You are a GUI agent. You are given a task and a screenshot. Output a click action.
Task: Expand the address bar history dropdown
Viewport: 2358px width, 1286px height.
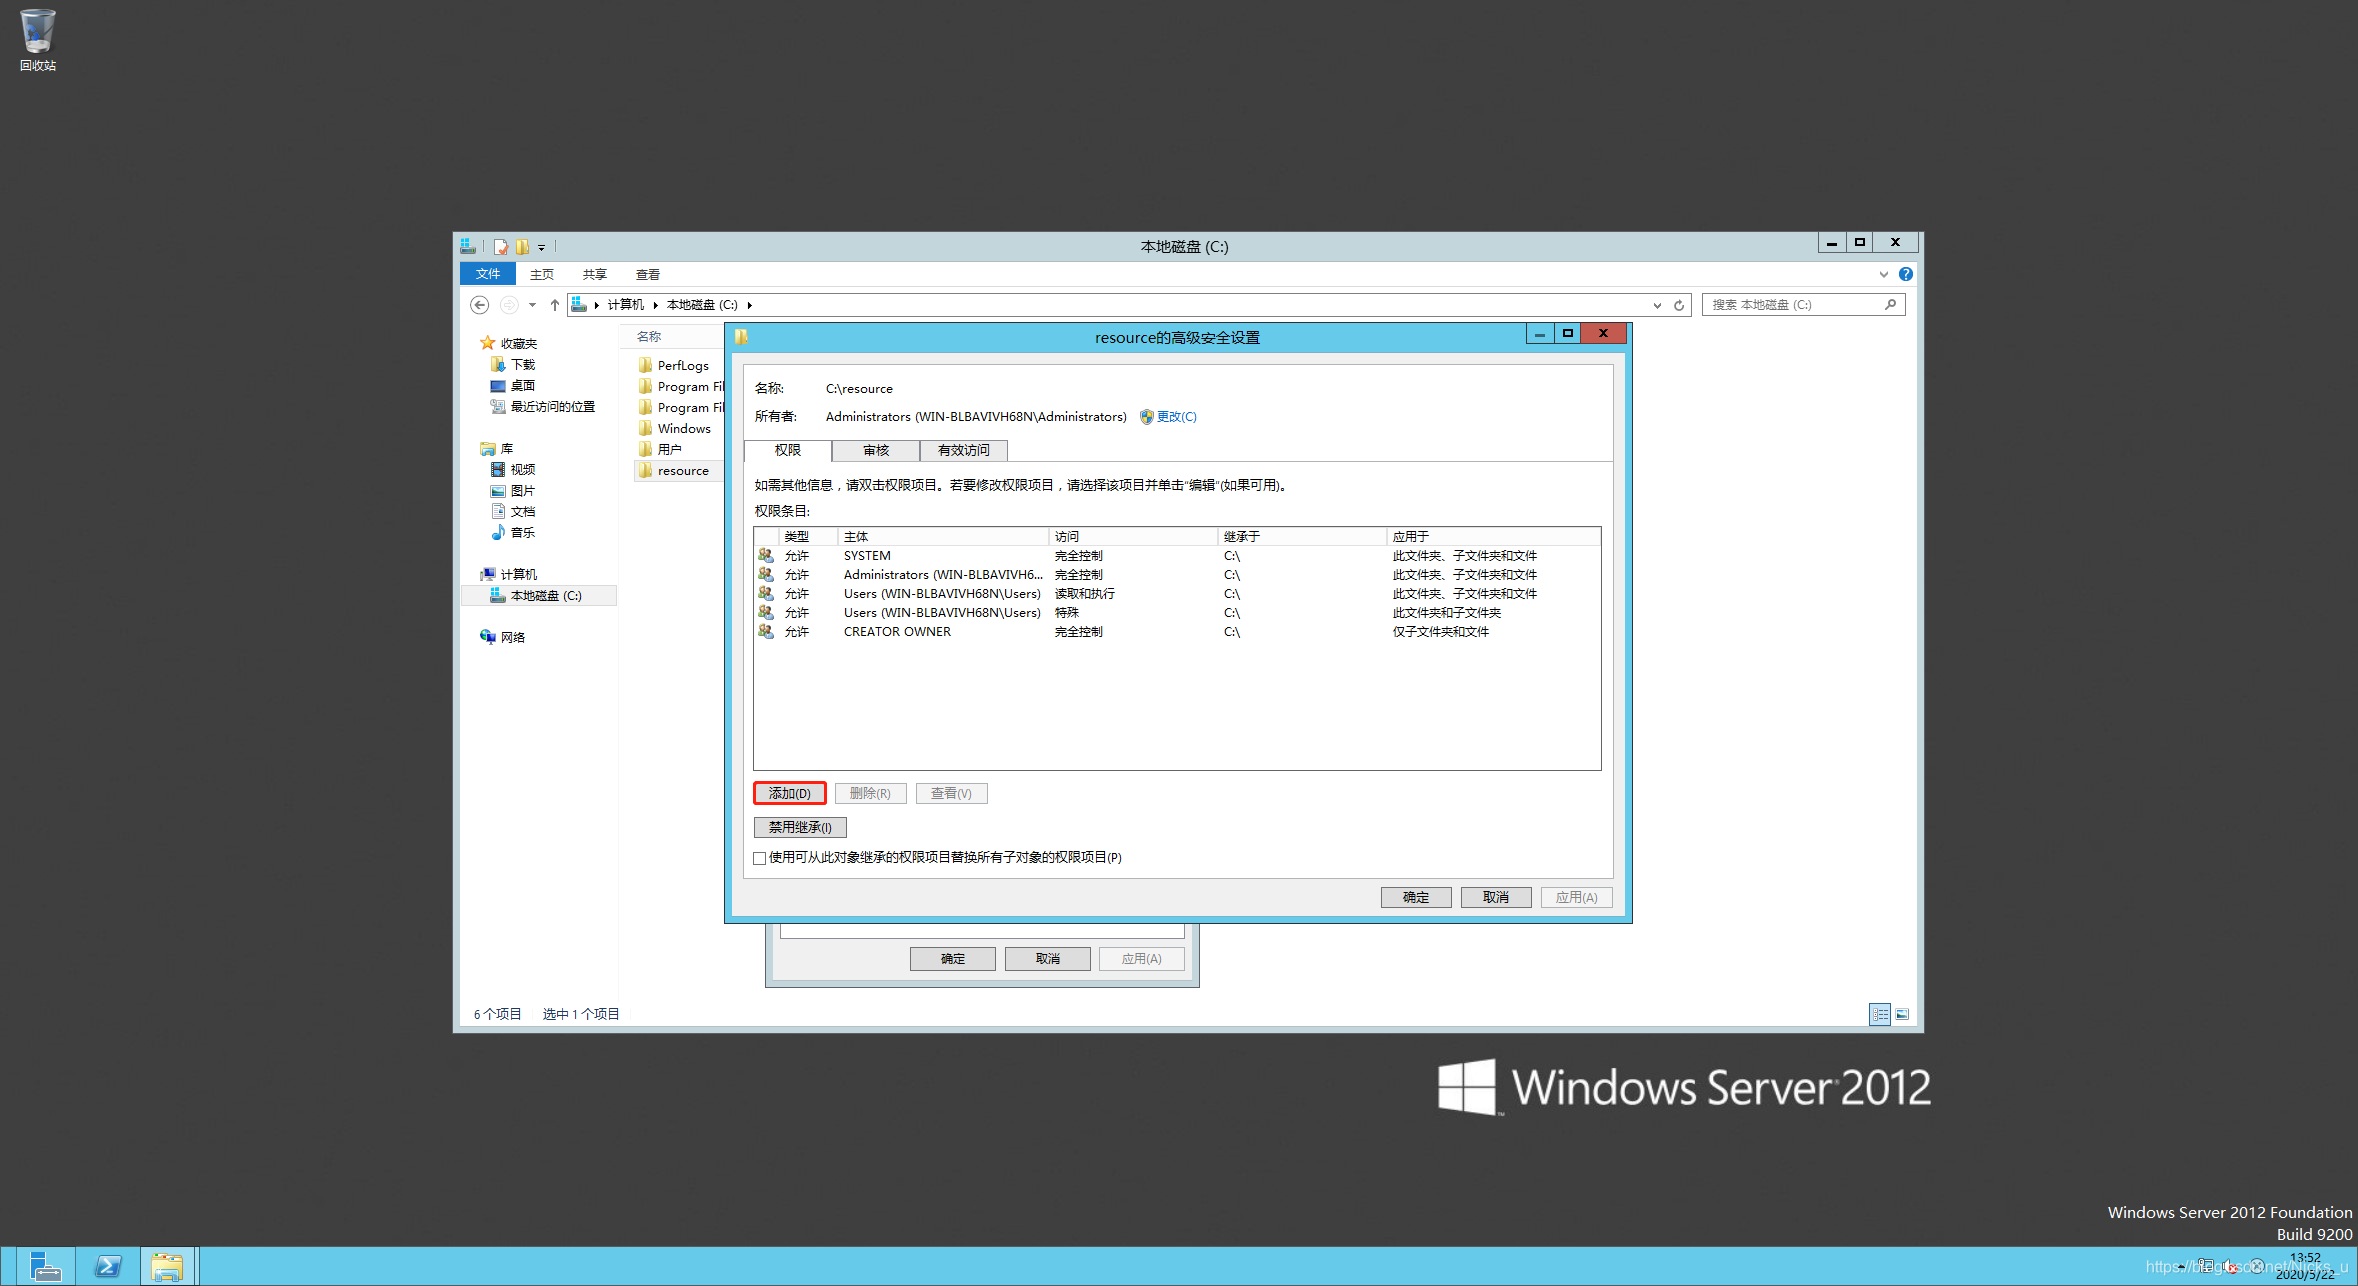coord(1657,305)
